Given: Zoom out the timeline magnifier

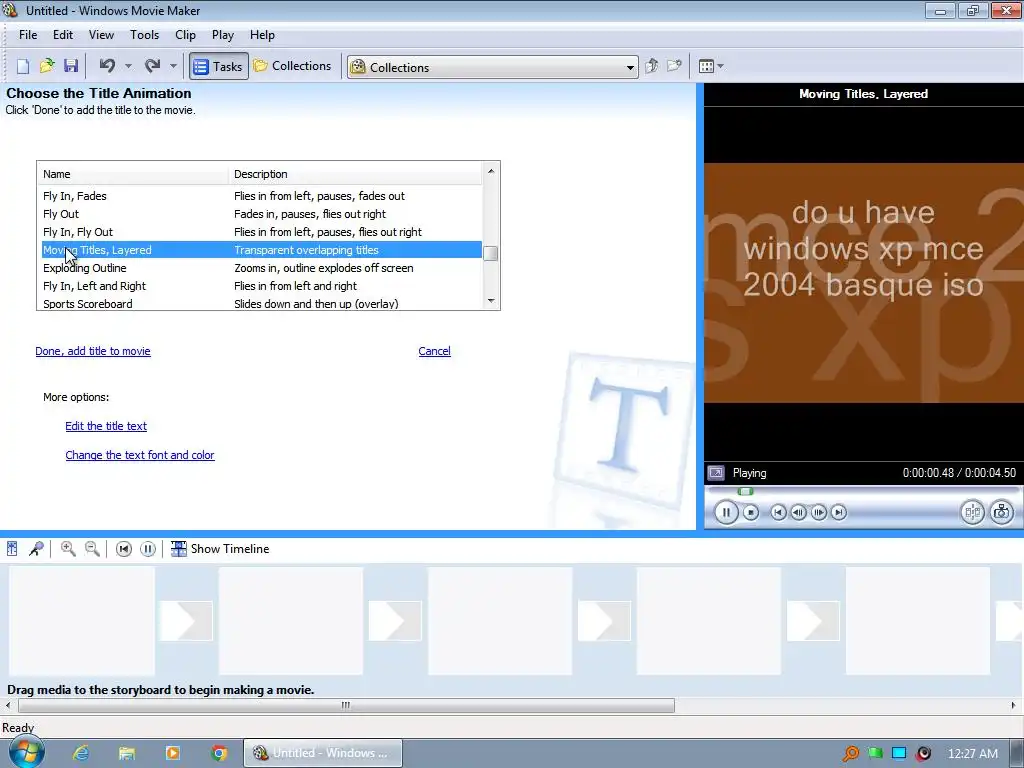Looking at the screenshot, I should click(93, 549).
